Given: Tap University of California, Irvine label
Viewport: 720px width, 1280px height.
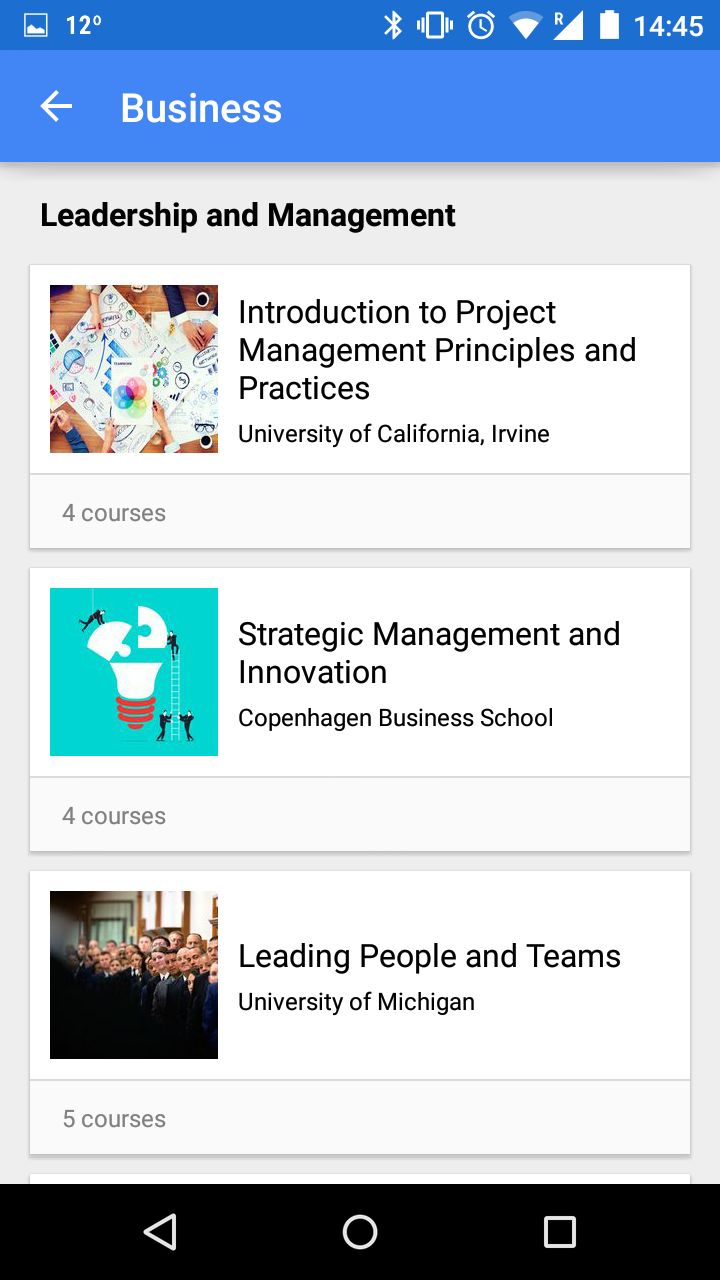Looking at the screenshot, I should click(394, 434).
